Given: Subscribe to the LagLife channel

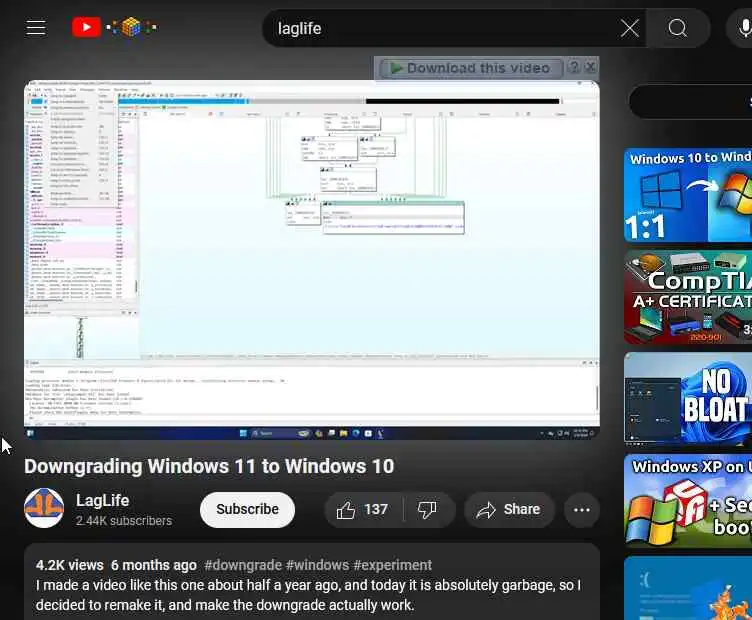Looking at the screenshot, I should [x=247, y=509].
